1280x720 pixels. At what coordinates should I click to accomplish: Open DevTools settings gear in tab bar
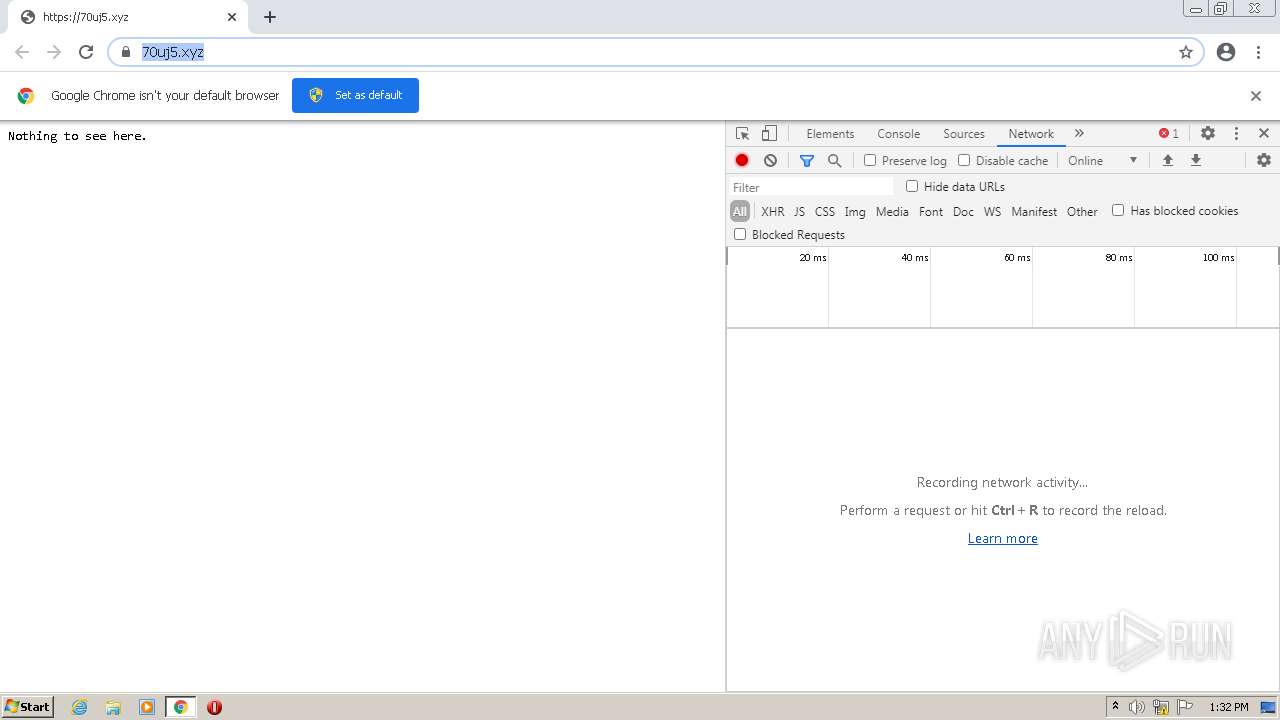pyautogui.click(x=1208, y=133)
